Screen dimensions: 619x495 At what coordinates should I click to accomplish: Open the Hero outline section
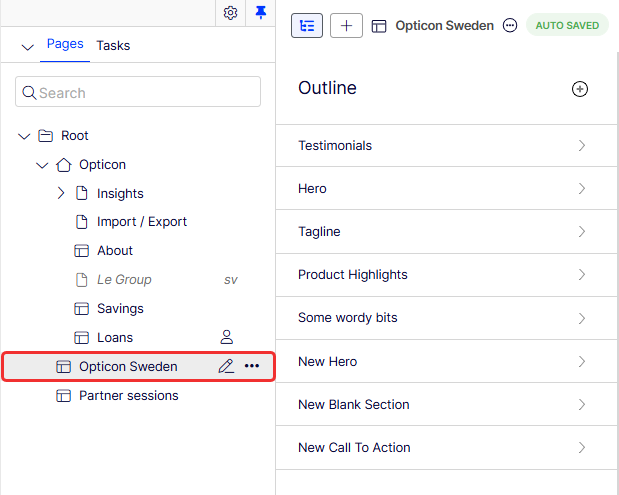(x=446, y=188)
